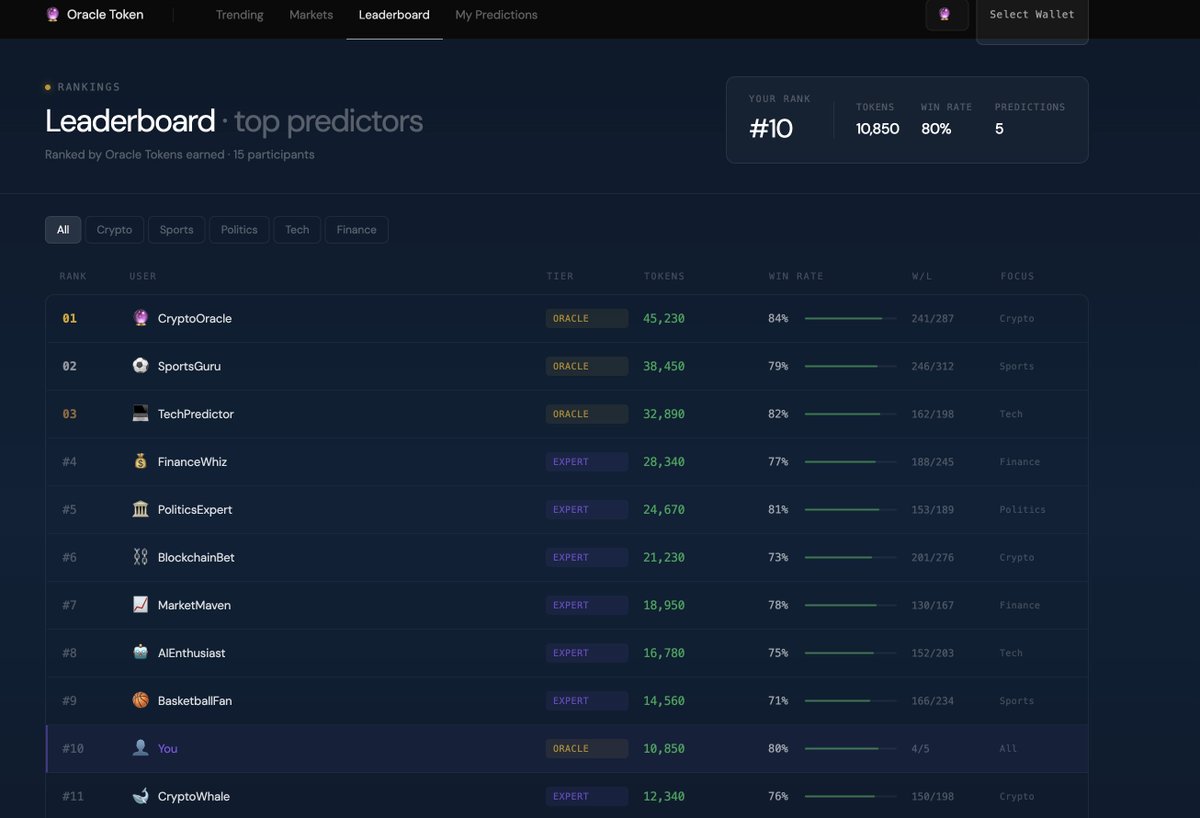Click the You row ORACLE tier badge

pos(587,748)
